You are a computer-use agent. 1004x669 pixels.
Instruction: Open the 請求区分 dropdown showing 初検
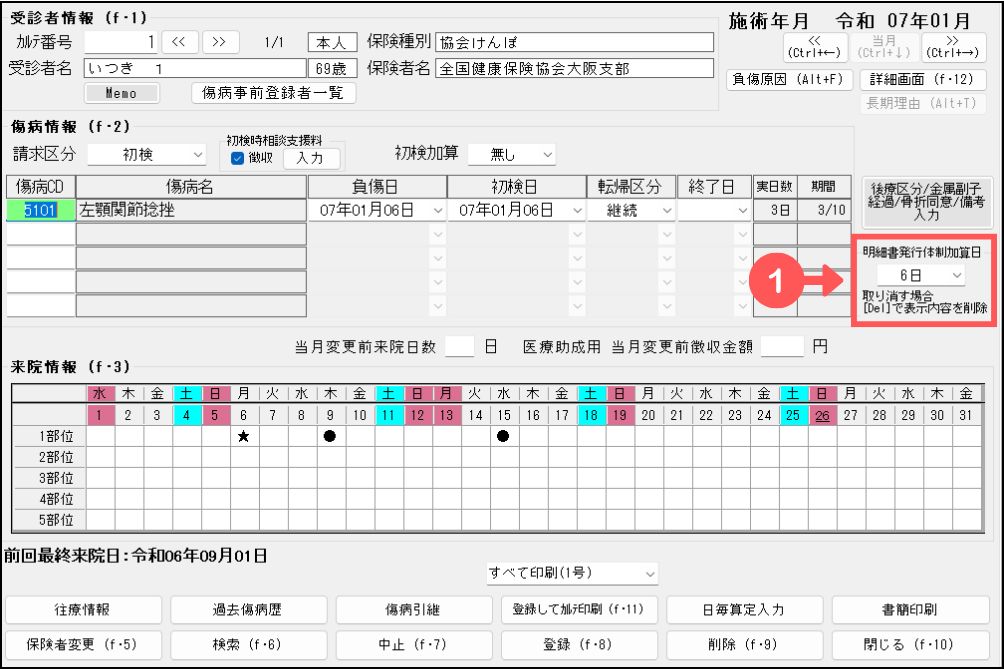146,155
